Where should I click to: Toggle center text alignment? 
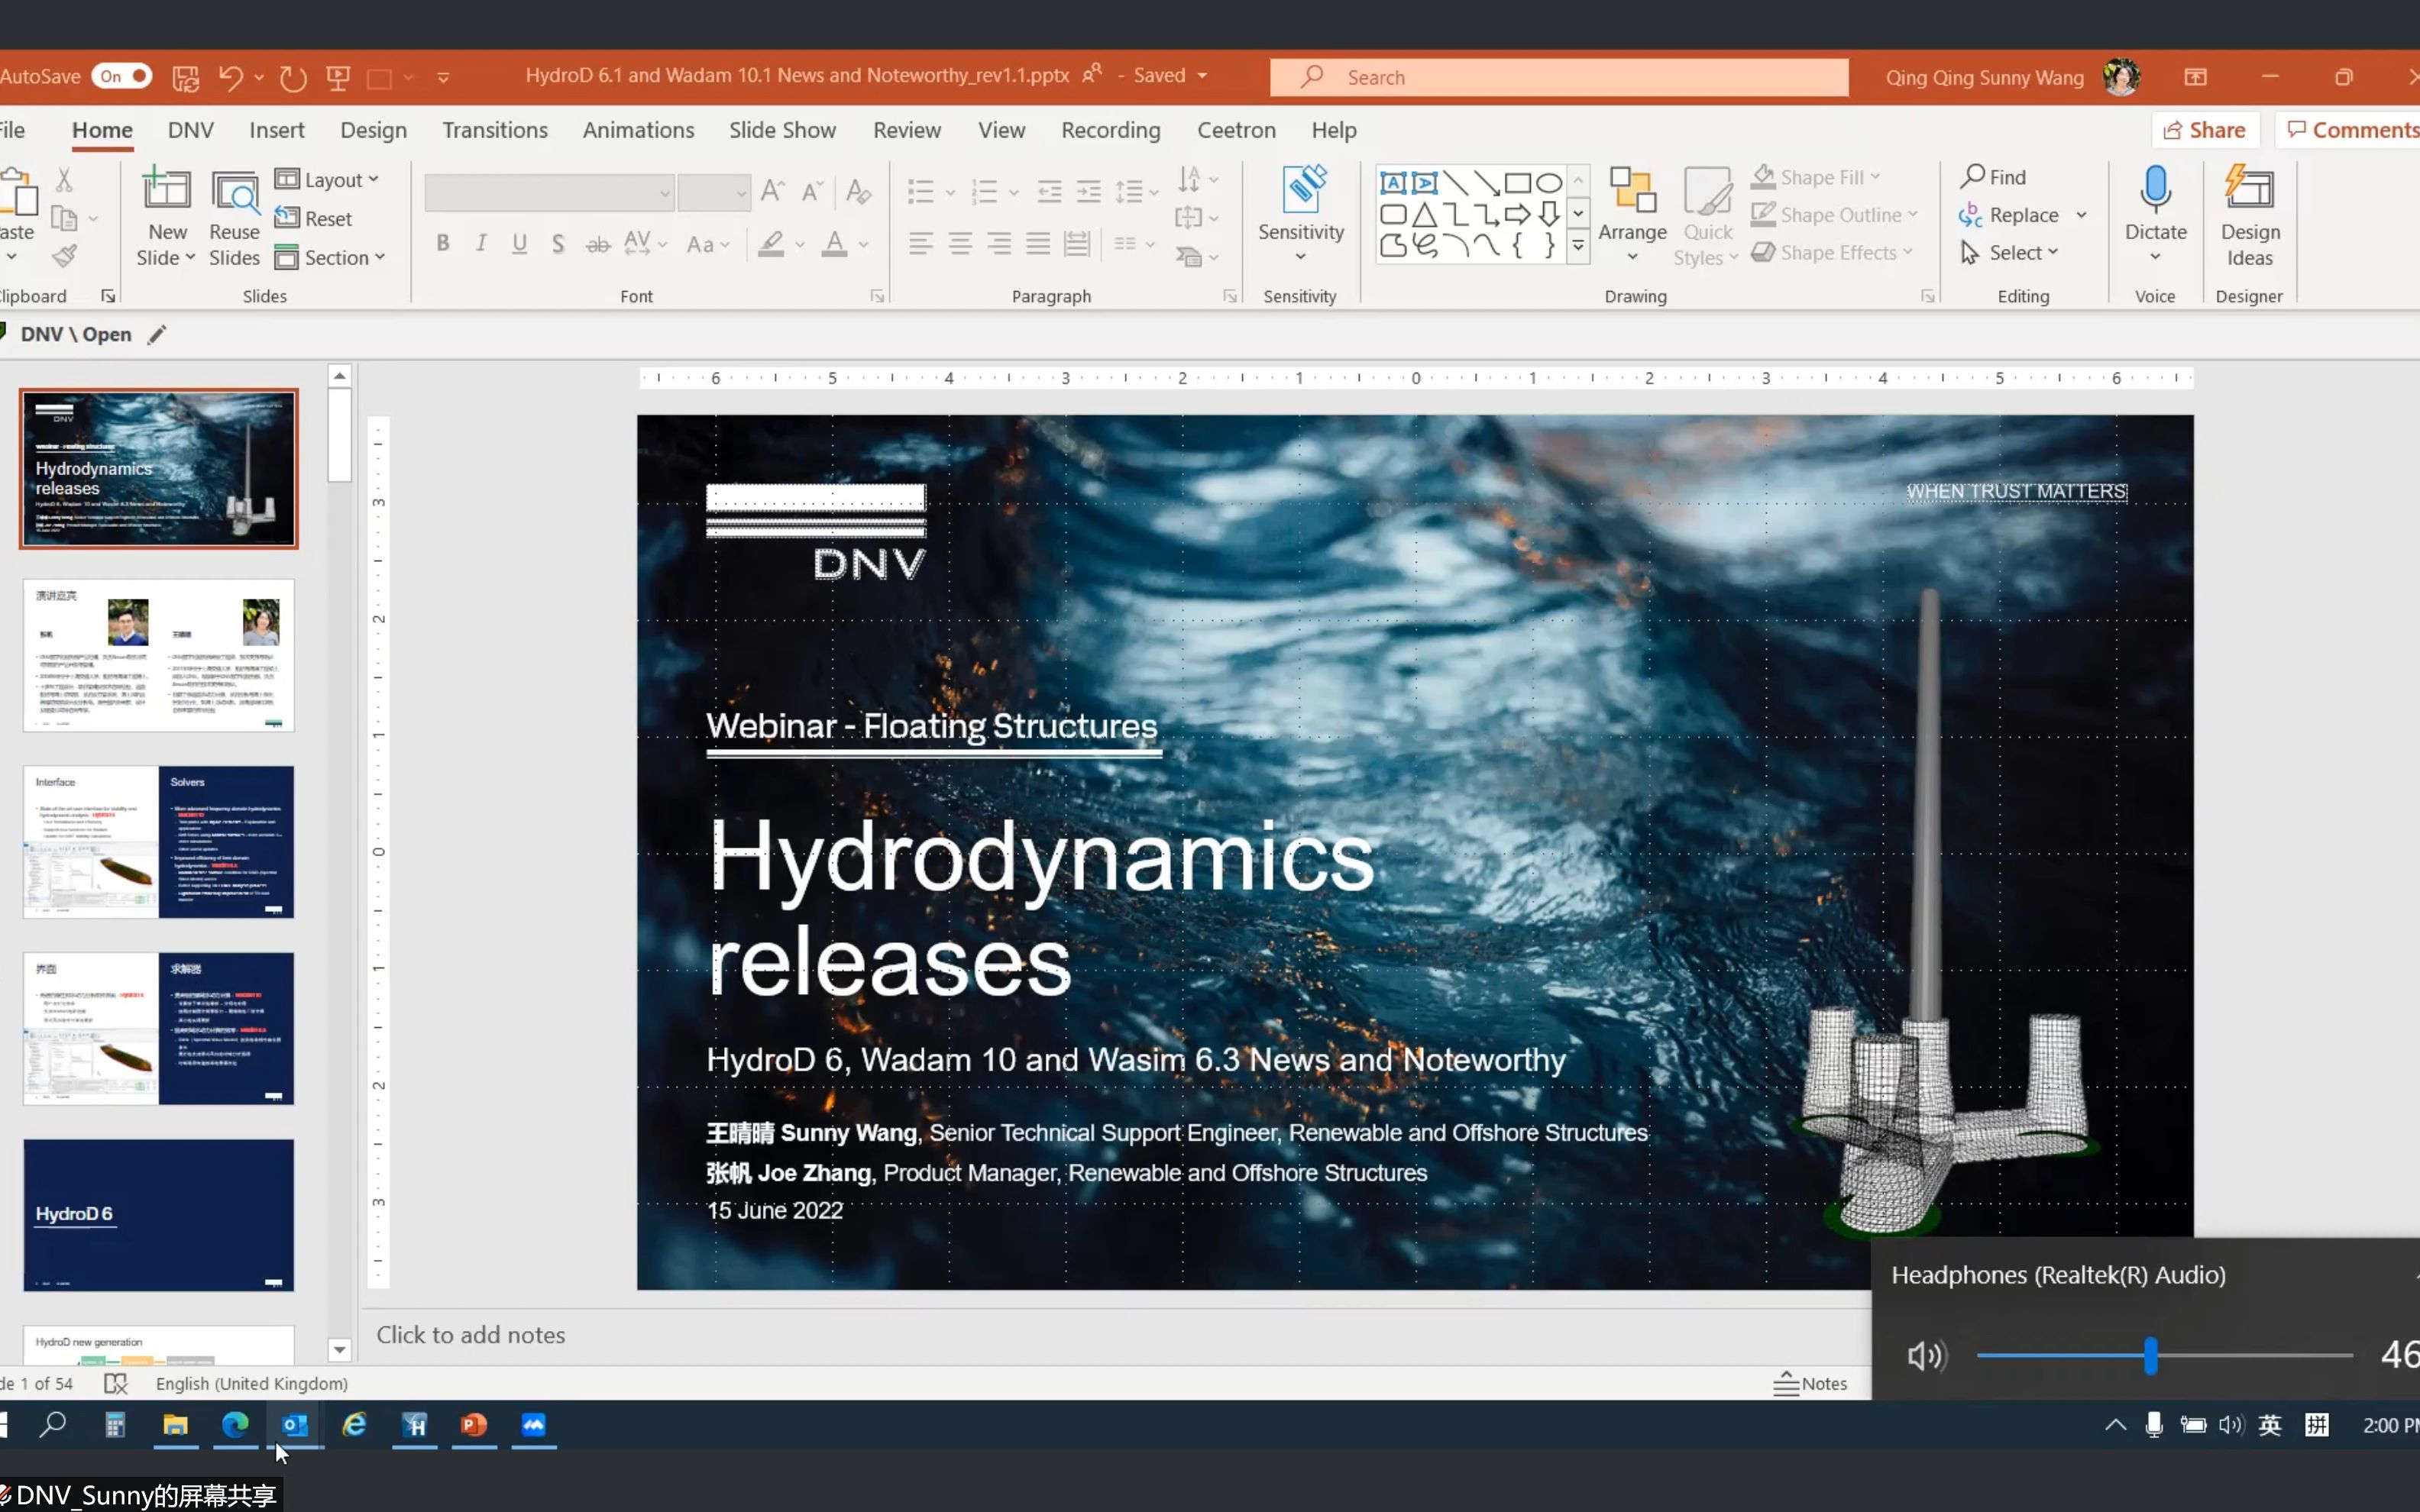[960, 243]
